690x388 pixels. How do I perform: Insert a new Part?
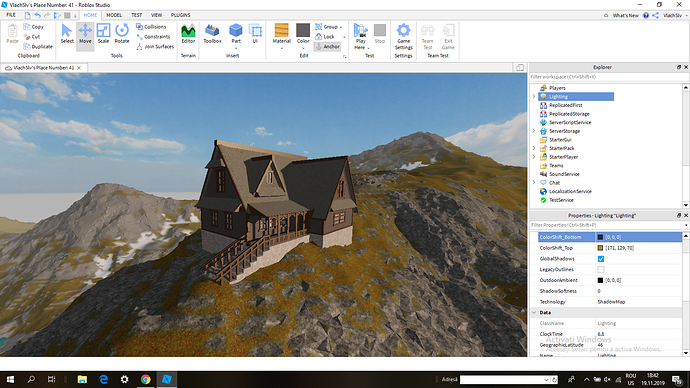coord(236,34)
